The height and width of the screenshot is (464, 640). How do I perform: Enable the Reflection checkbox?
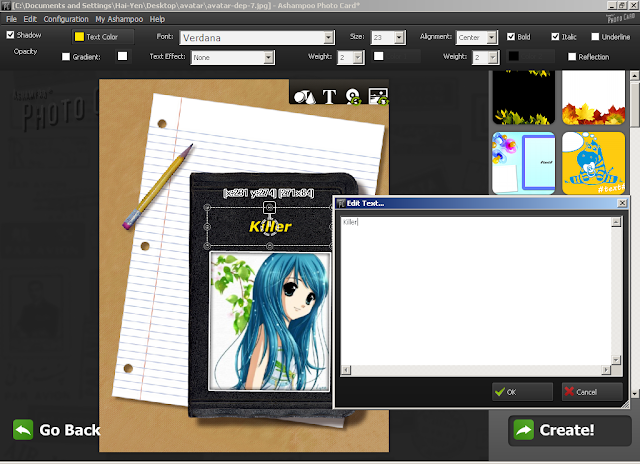coord(572,57)
